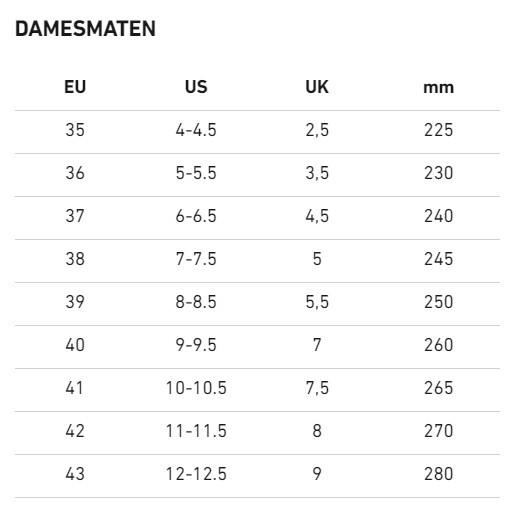Click US size 11-11.5 cell
Image resolution: width=513 pixels, height=526 pixels.
click(x=196, y=430)
